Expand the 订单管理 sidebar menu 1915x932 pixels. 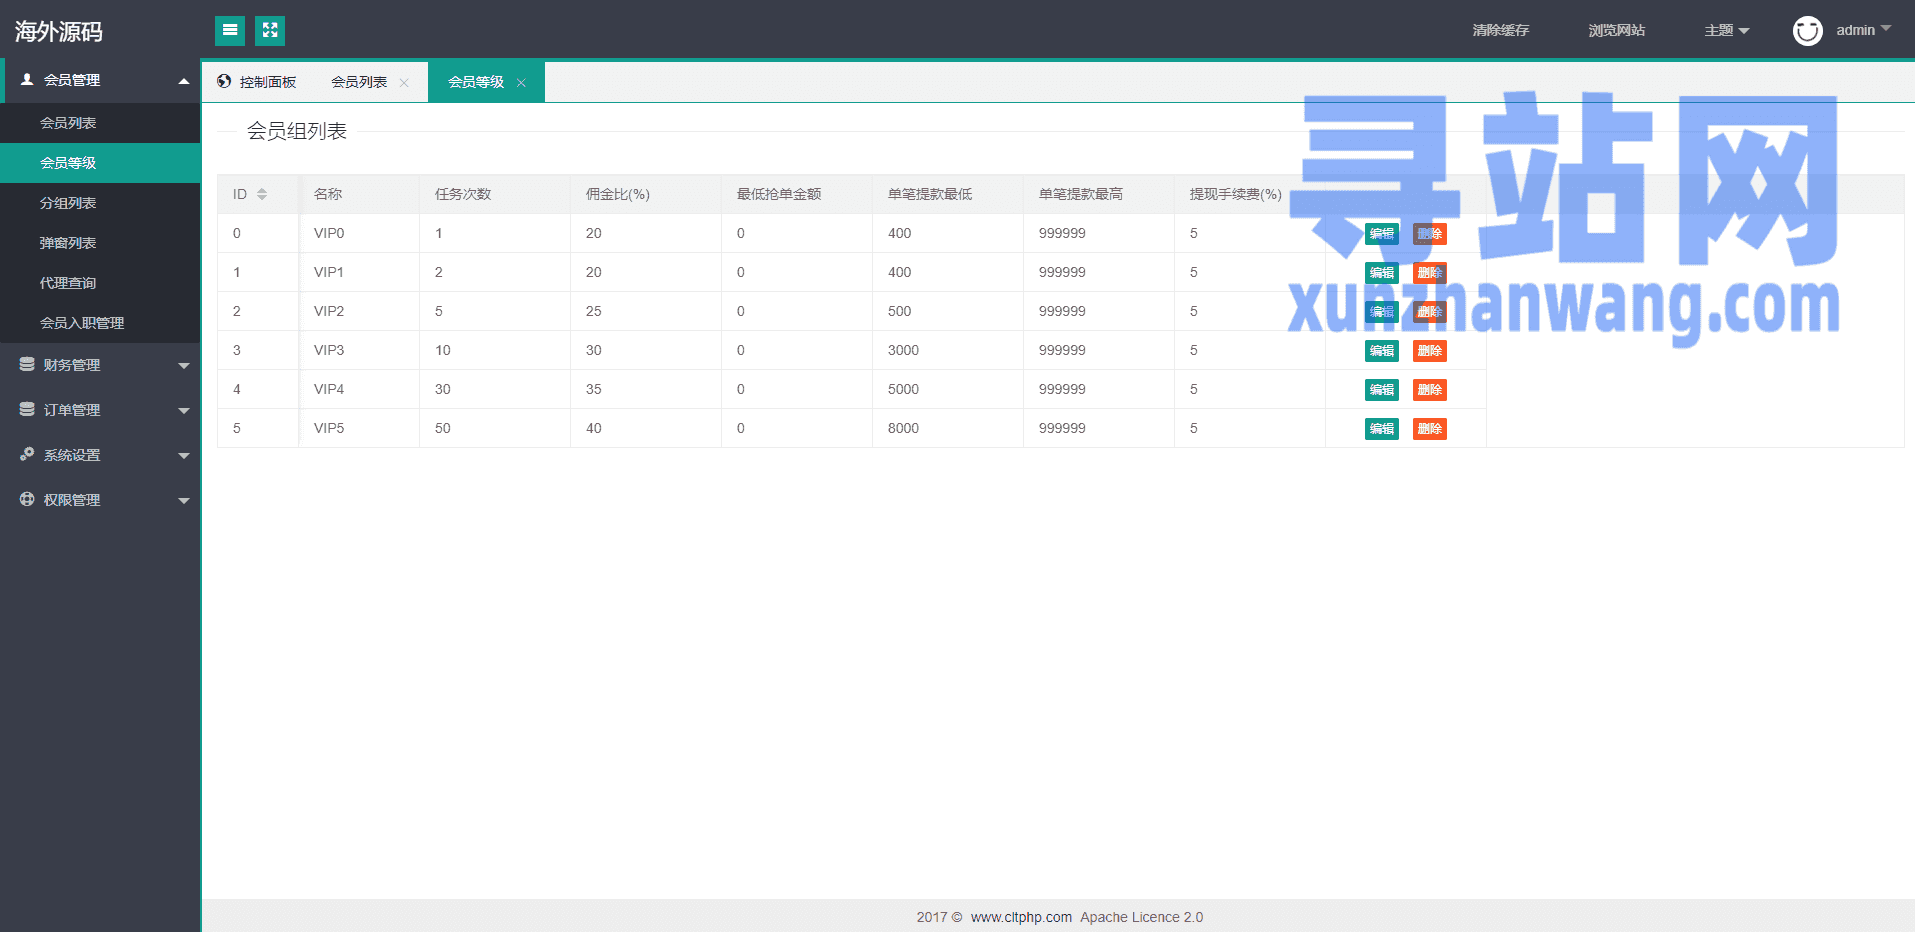tap(100, 410)
